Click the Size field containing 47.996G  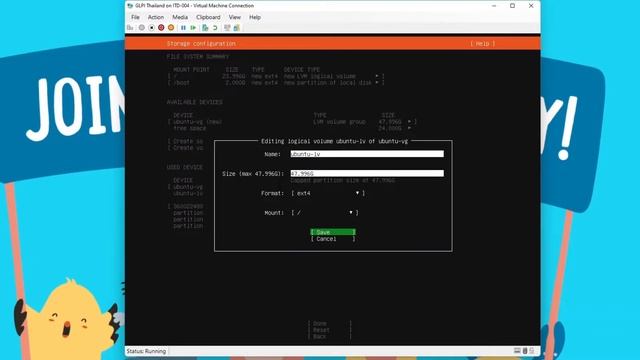tap(367, 173)
